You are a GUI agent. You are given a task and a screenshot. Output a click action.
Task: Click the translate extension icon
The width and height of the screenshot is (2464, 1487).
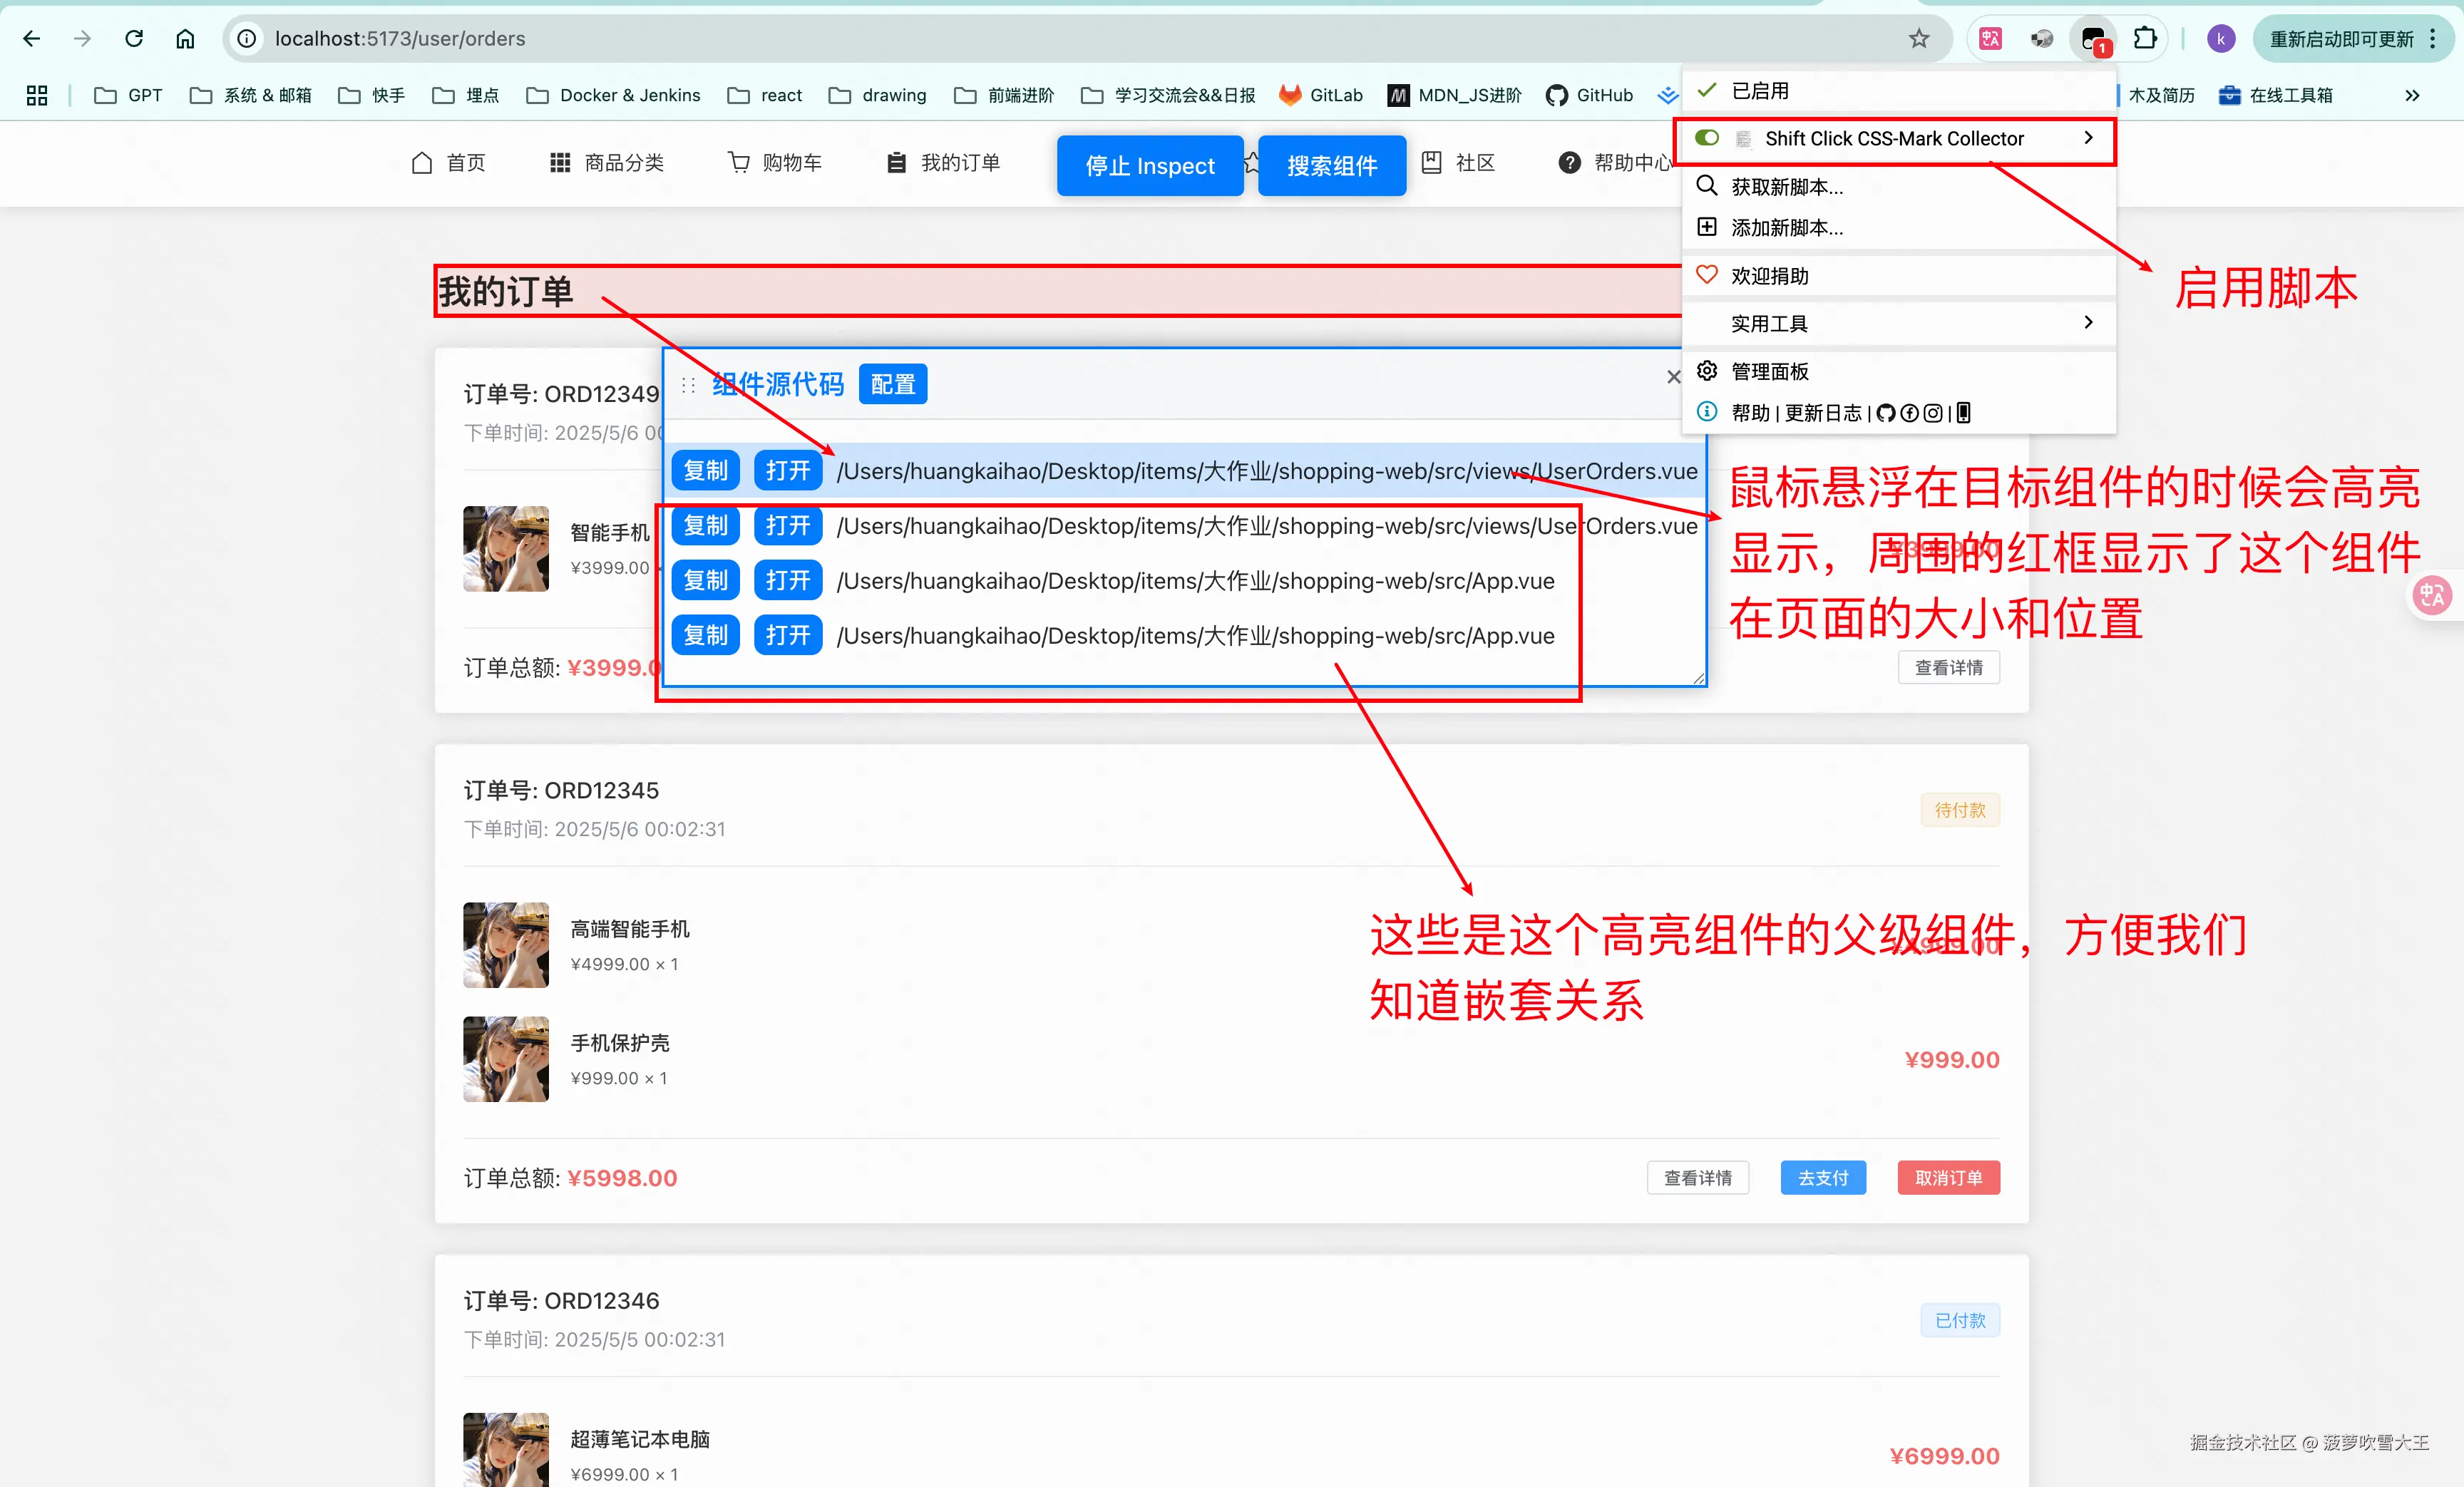(x=1990, y=39)
